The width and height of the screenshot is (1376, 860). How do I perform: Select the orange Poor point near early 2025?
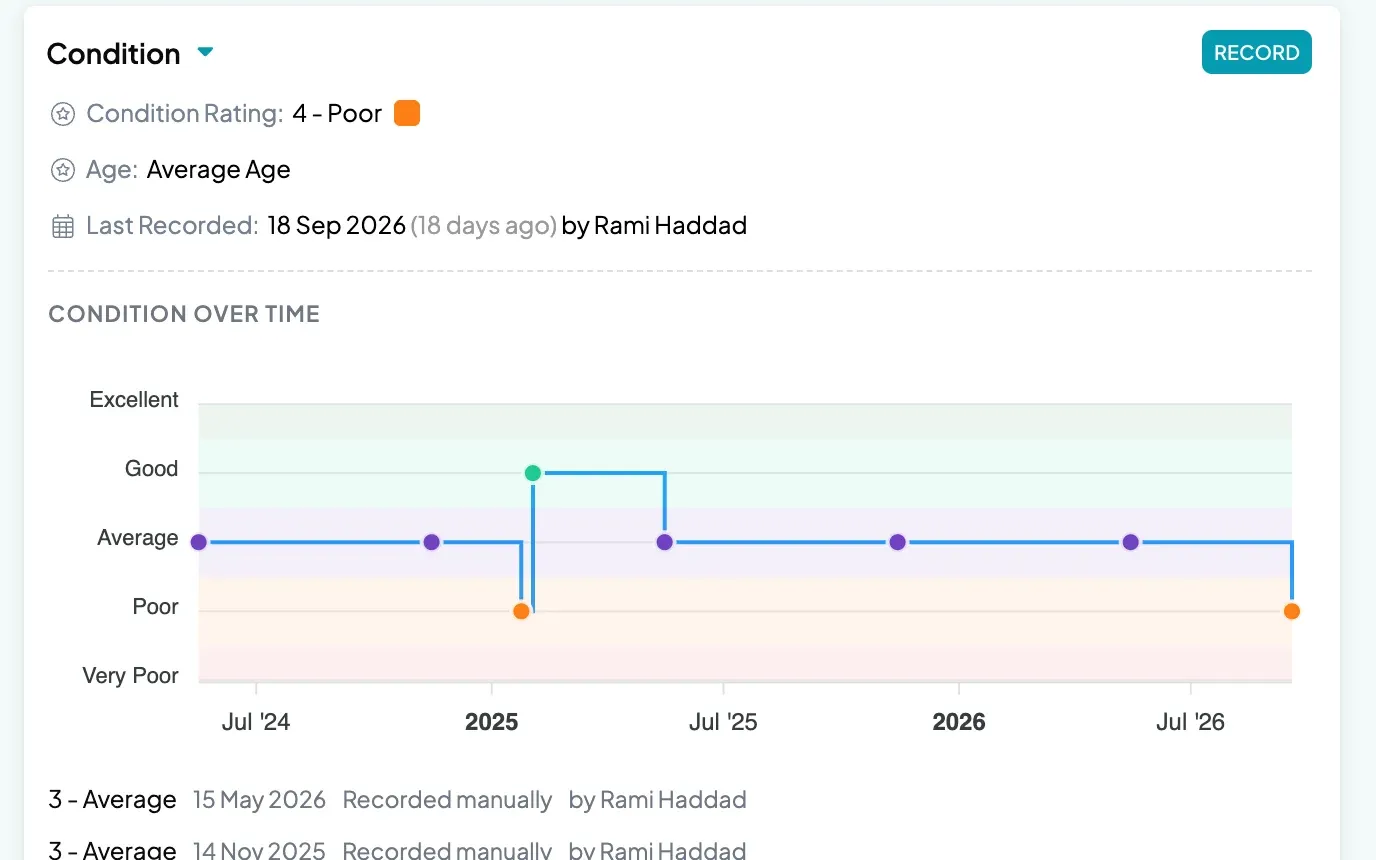[521, 611]
